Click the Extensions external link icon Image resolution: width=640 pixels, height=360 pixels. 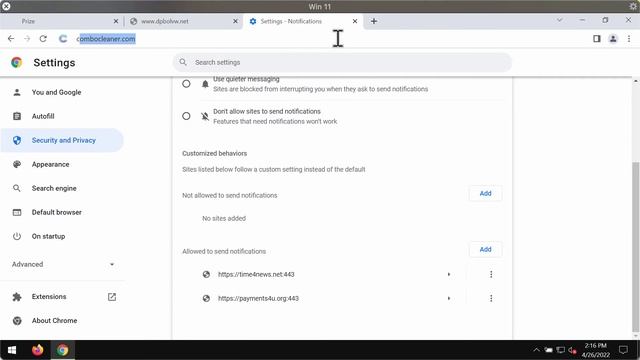coord(112,297)
